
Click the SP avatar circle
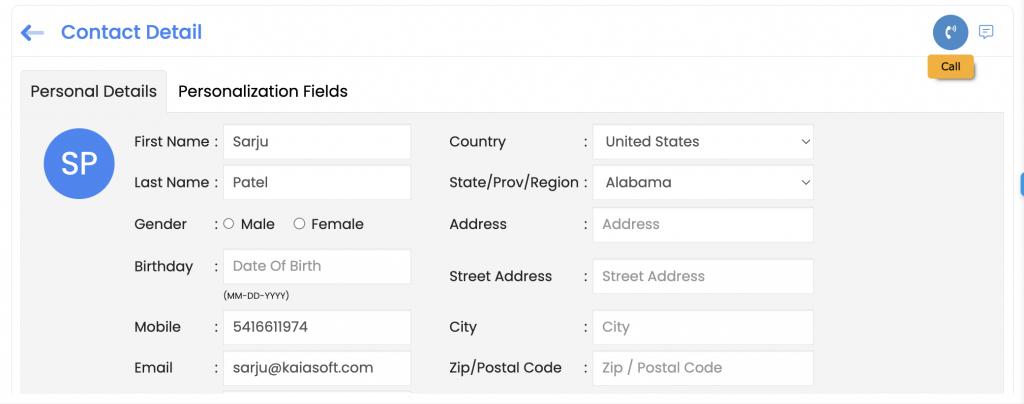79,163
